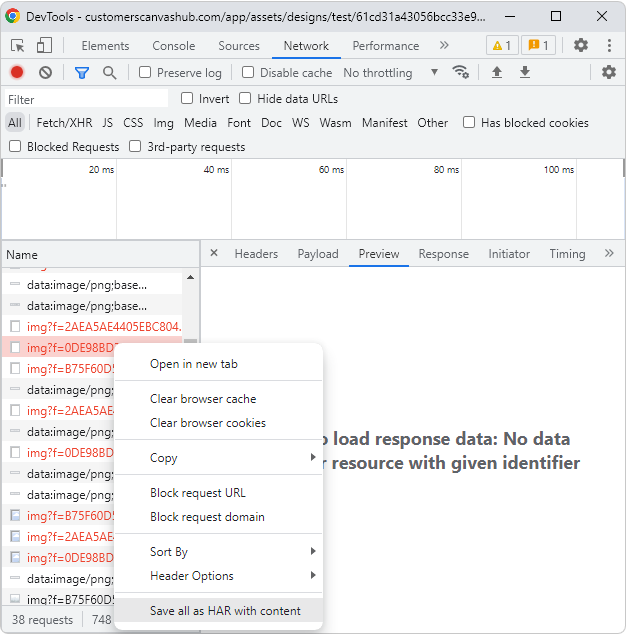The image size is (626, 634).
Task: Click the request list scroll up arrow
Action: coord(190,277)
